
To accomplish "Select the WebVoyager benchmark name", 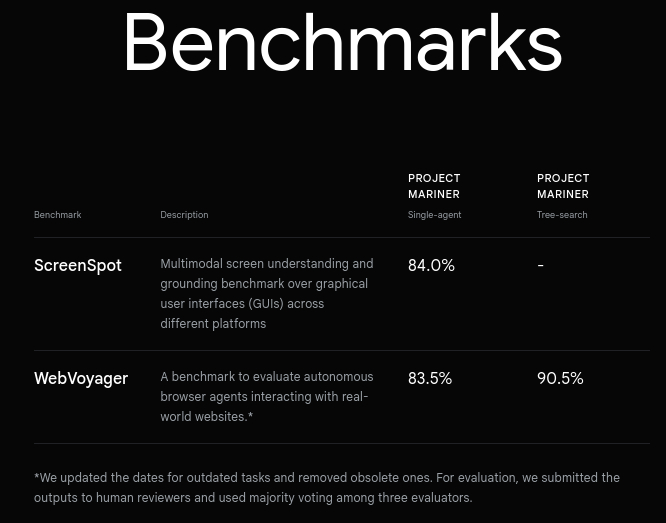I will (x=81, y=379).
